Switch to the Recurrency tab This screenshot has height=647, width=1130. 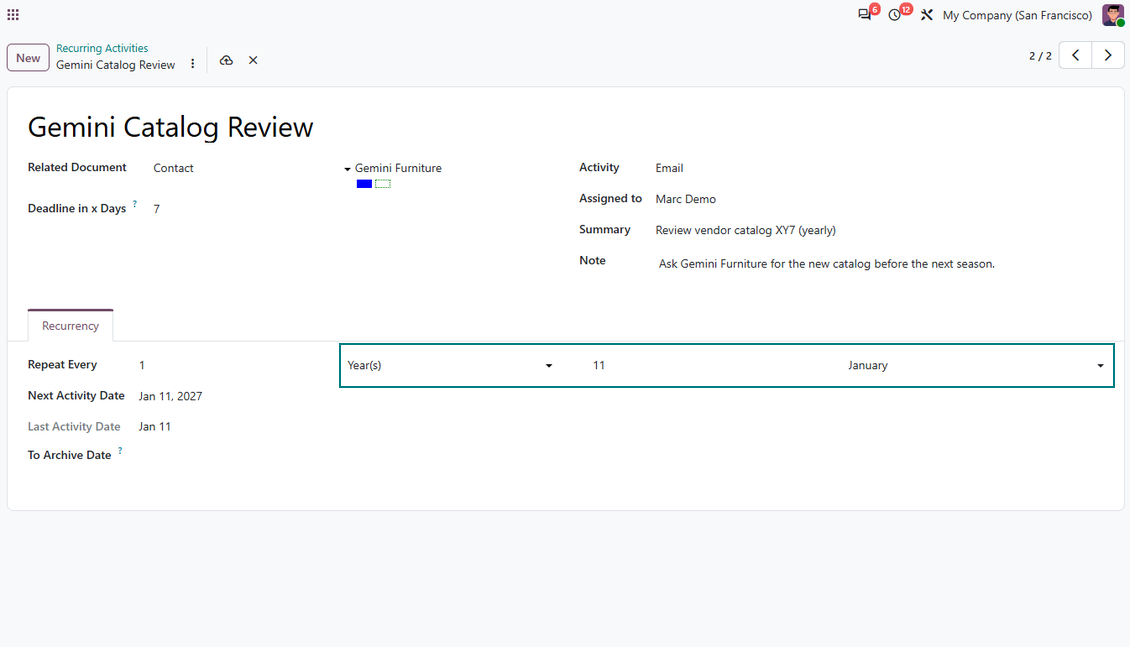pyautogui.click(x=71, y=326)
